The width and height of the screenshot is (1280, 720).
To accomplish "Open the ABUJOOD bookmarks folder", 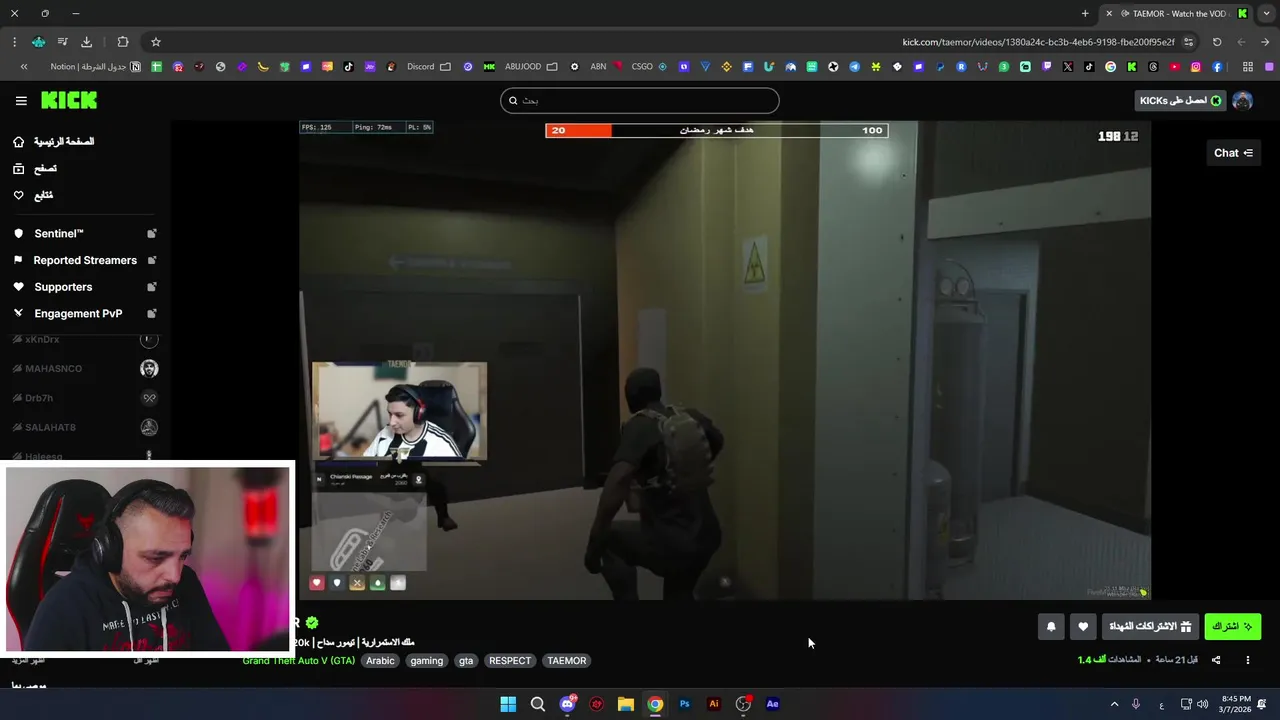I will pyautogui.click(x=532, y=67).
